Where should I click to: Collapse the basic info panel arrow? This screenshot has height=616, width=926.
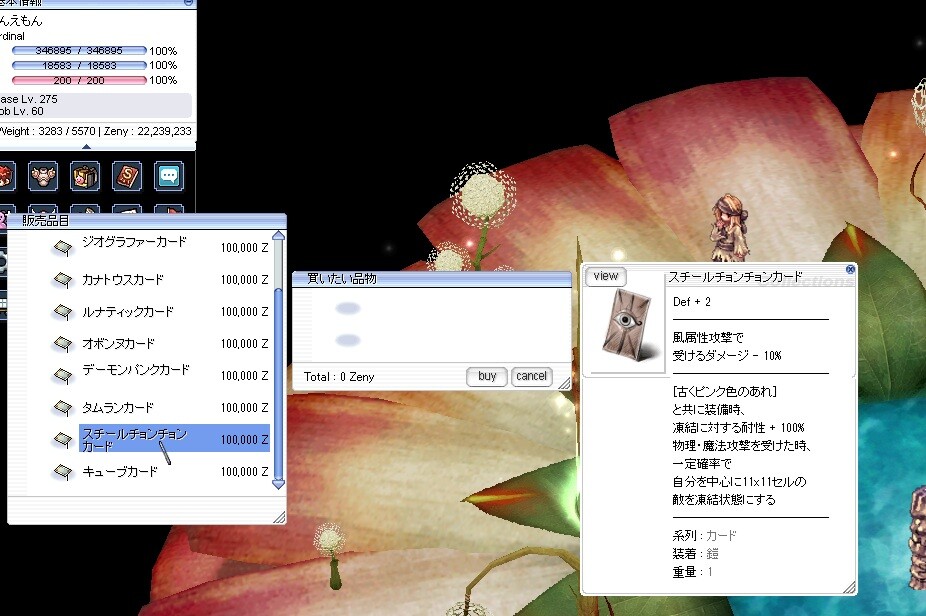coord(86,147)
